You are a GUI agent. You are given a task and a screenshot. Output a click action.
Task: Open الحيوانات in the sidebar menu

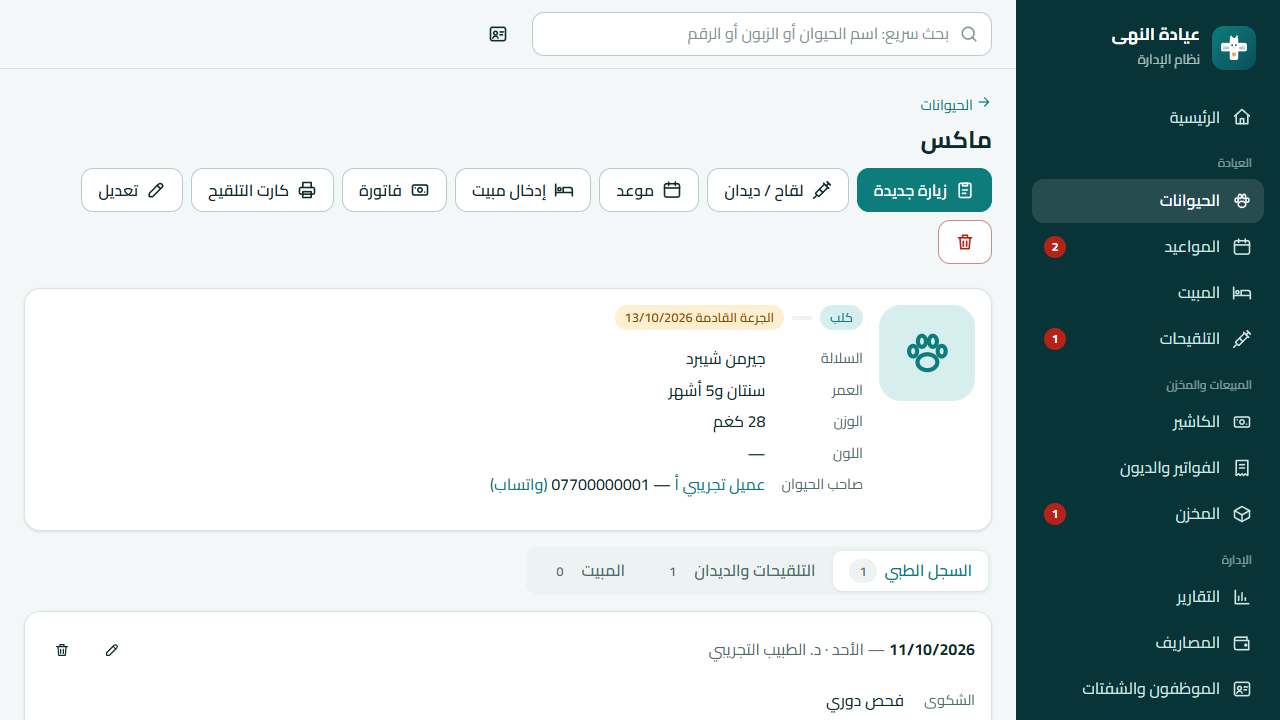(x=1148, y=201)
